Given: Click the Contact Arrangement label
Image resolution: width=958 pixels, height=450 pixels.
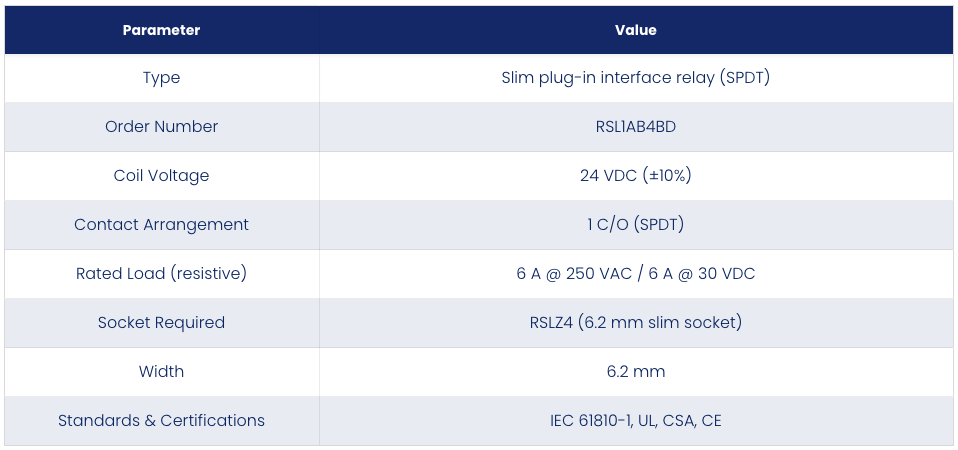Looking at the screenshot, I should coord(161,225).
